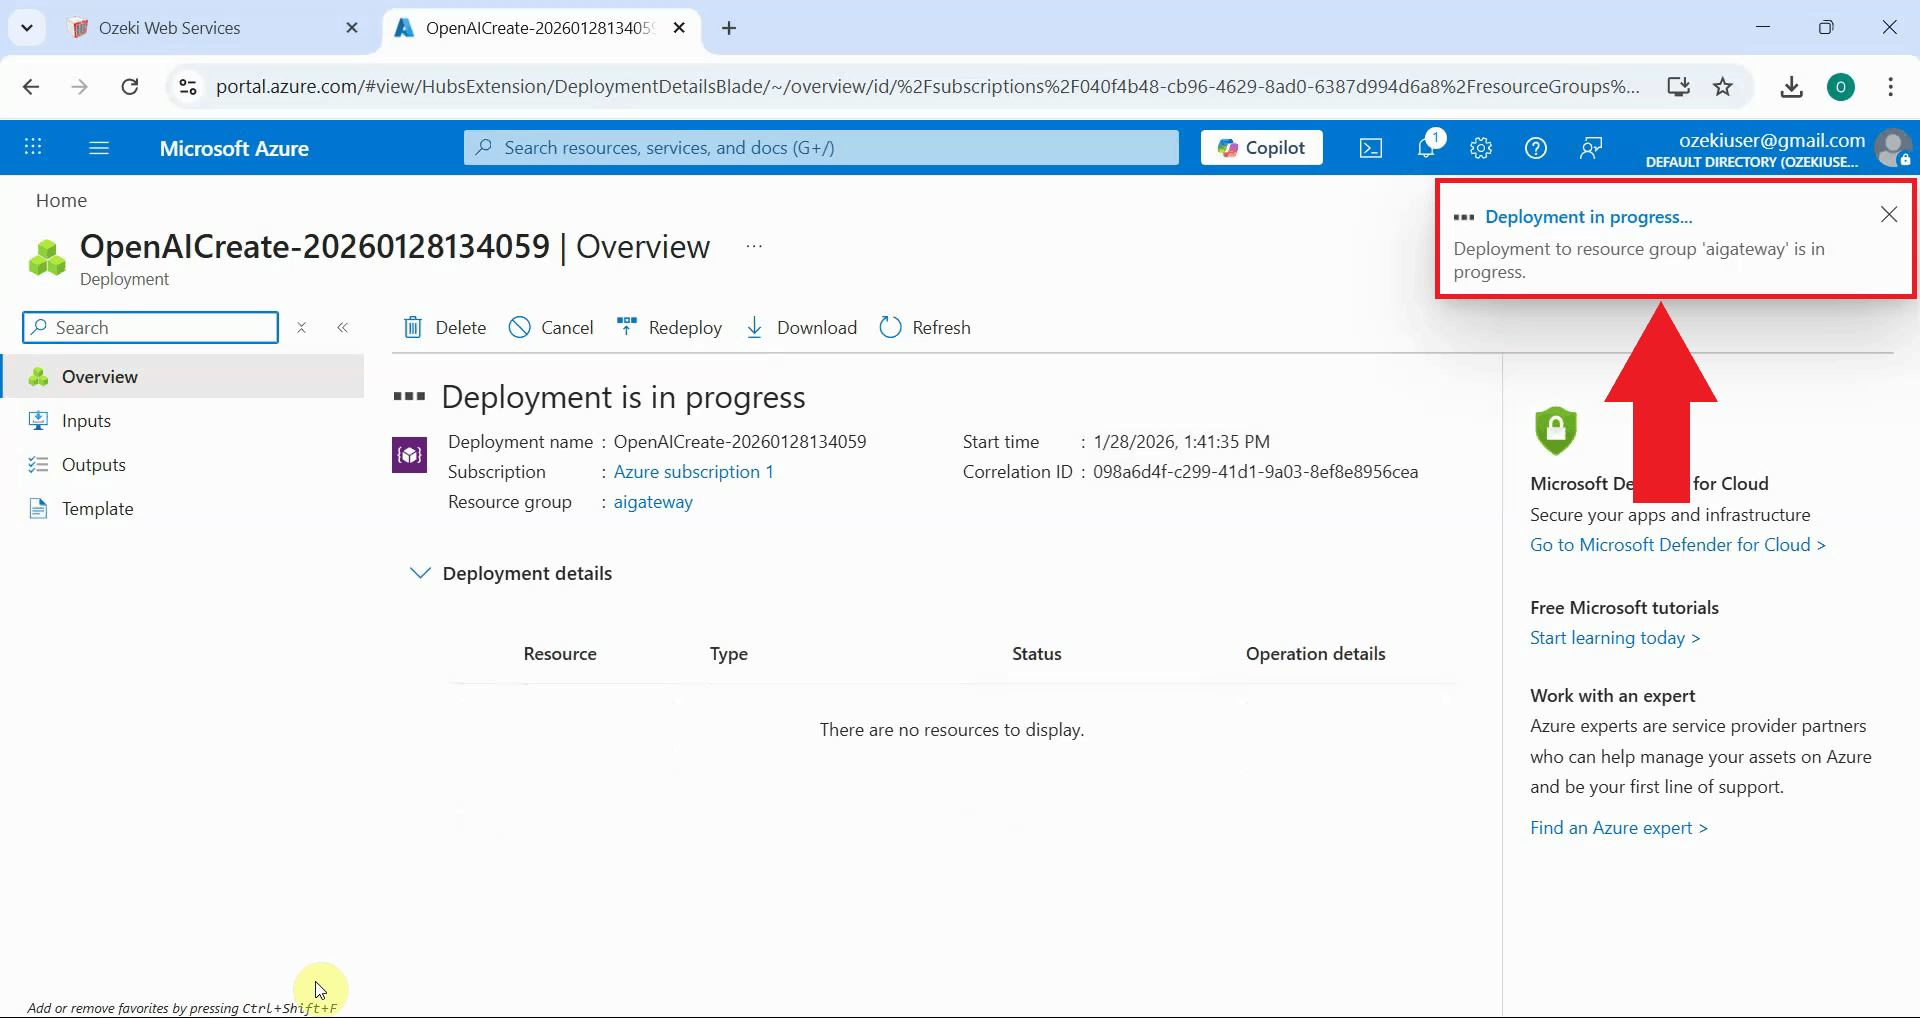Bookmark this page with star icon

coord(1723,87)
